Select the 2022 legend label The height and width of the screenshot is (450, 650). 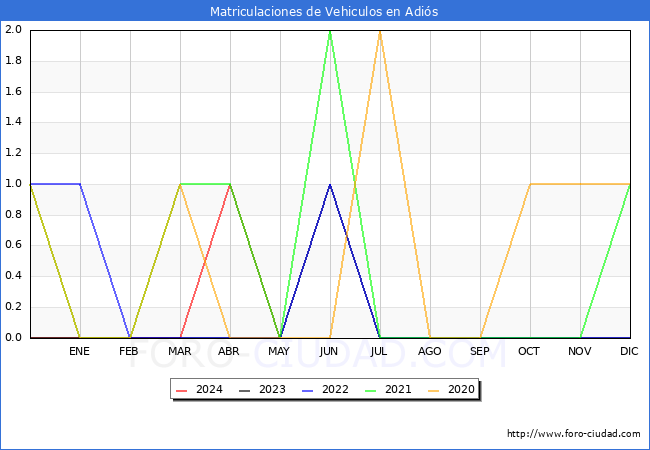pos(335,390)
